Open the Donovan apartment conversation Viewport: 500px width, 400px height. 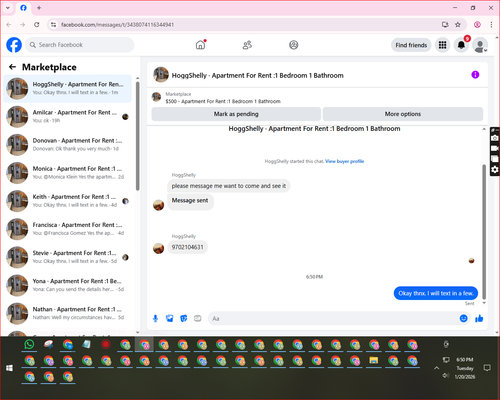coord(68,145)
